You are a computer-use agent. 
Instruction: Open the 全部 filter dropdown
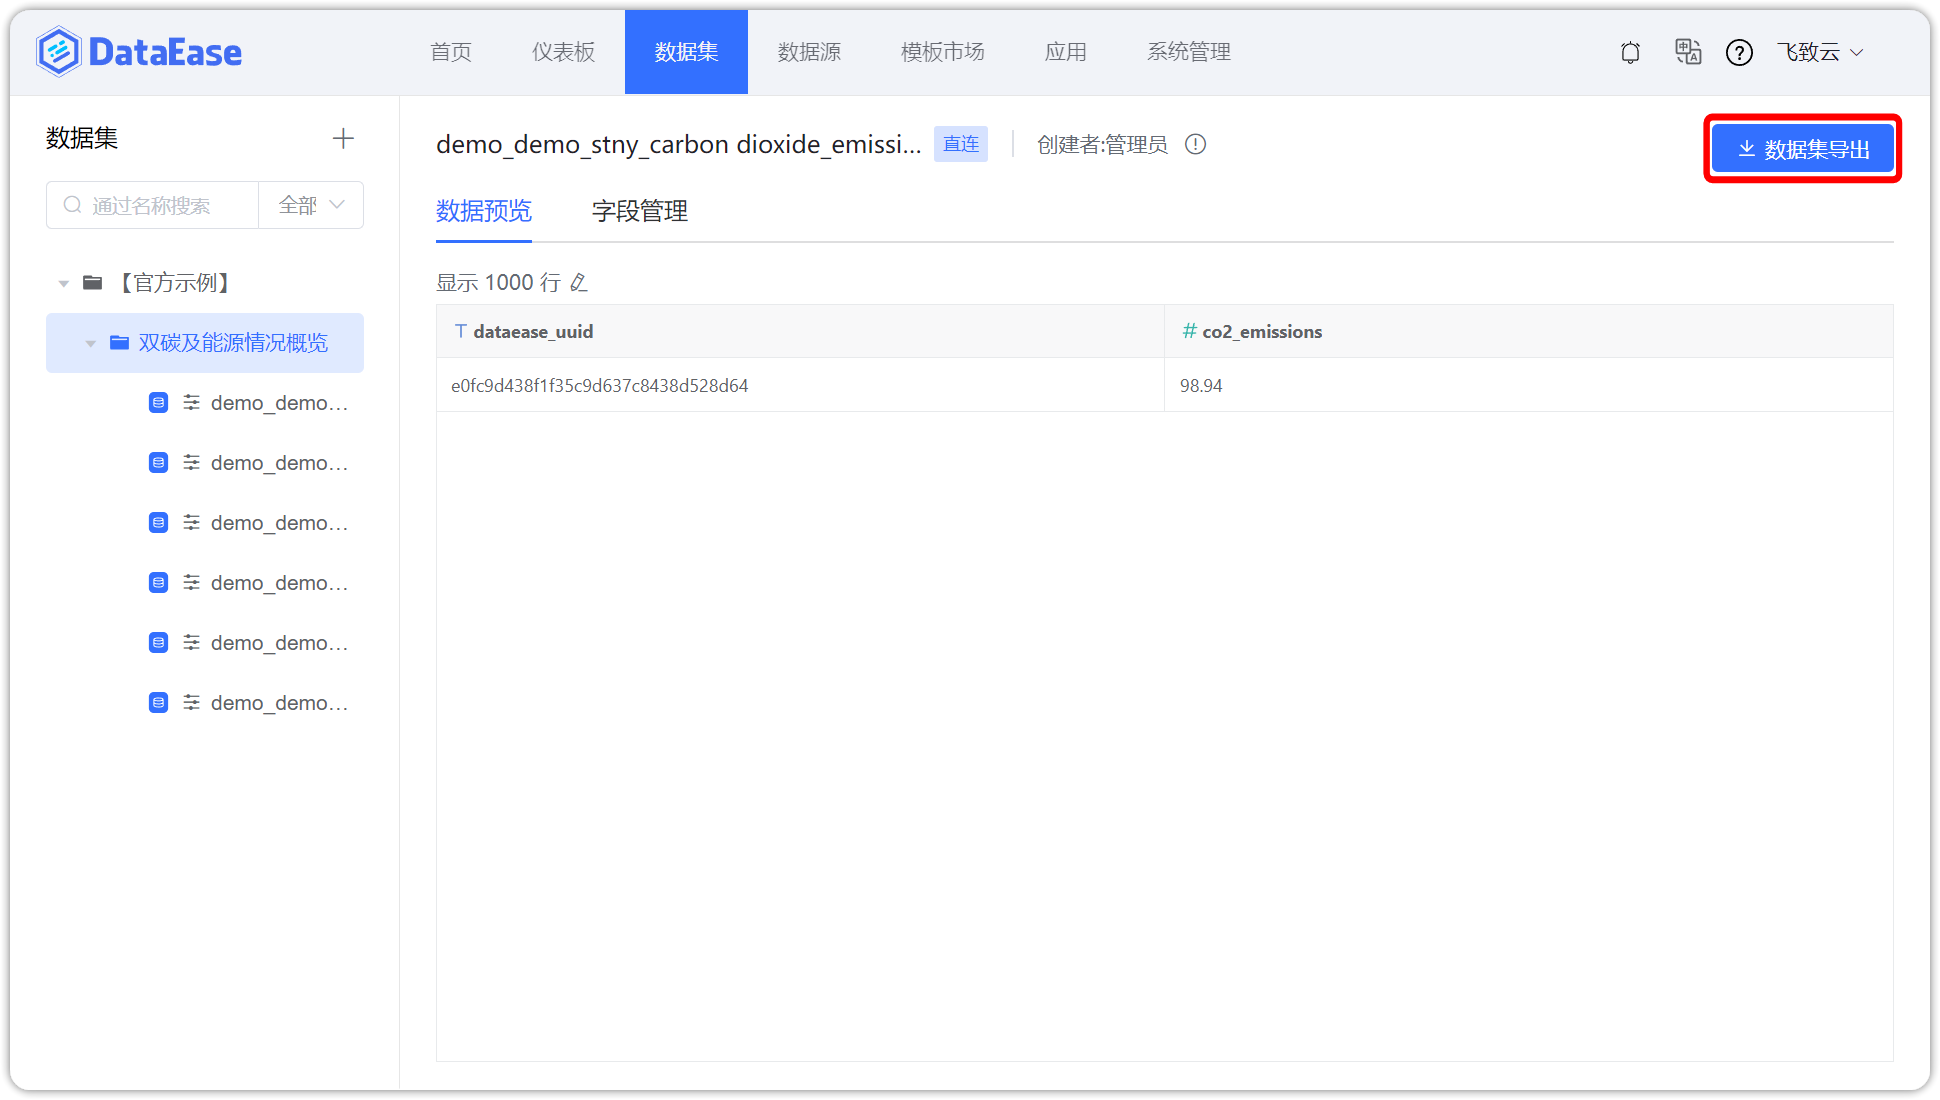pyautogui.click(x=310, y=205)
